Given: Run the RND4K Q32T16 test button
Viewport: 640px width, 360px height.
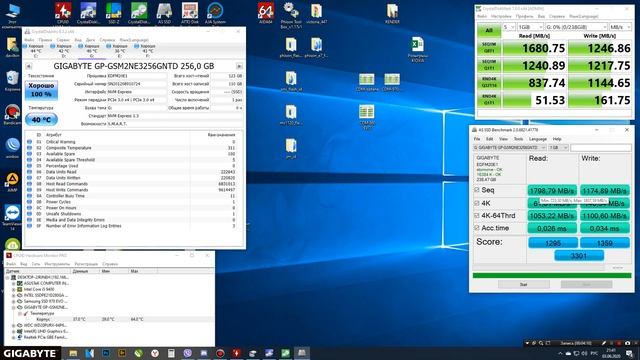Looking at the screenshot, I should click(x=489, y=83).
